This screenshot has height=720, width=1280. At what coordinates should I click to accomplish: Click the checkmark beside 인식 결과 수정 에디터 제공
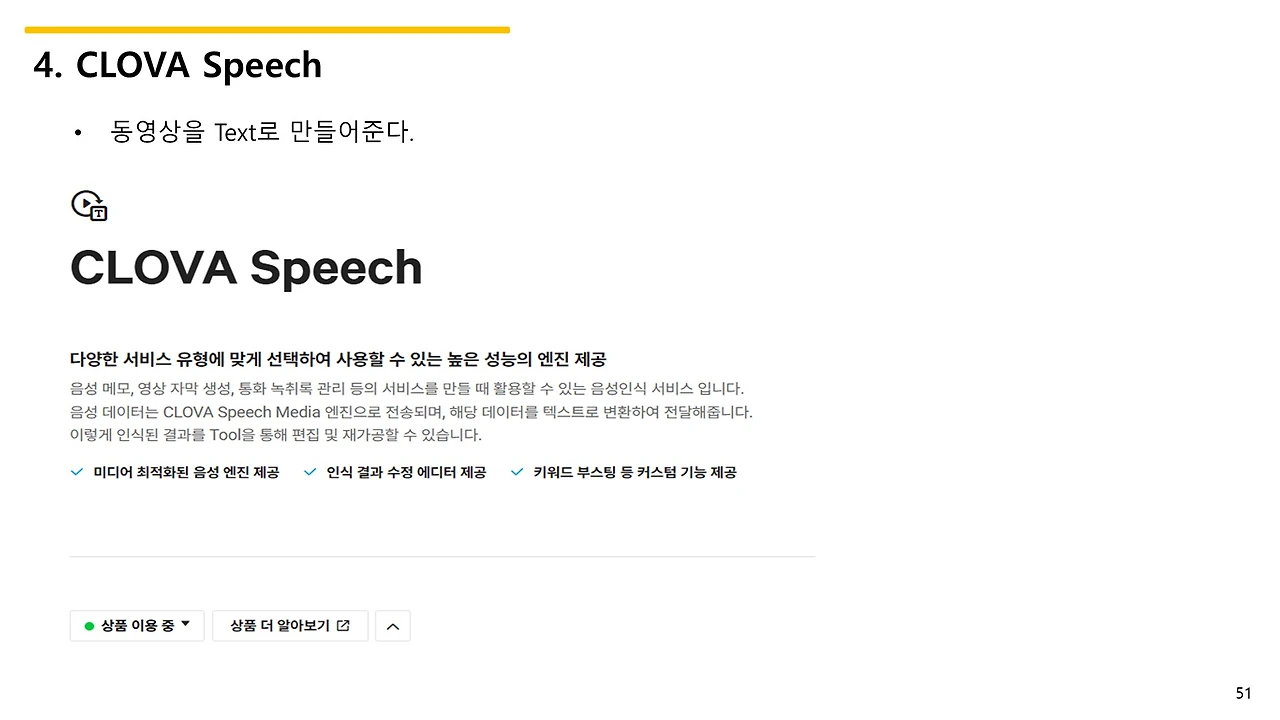pos(310,471)
